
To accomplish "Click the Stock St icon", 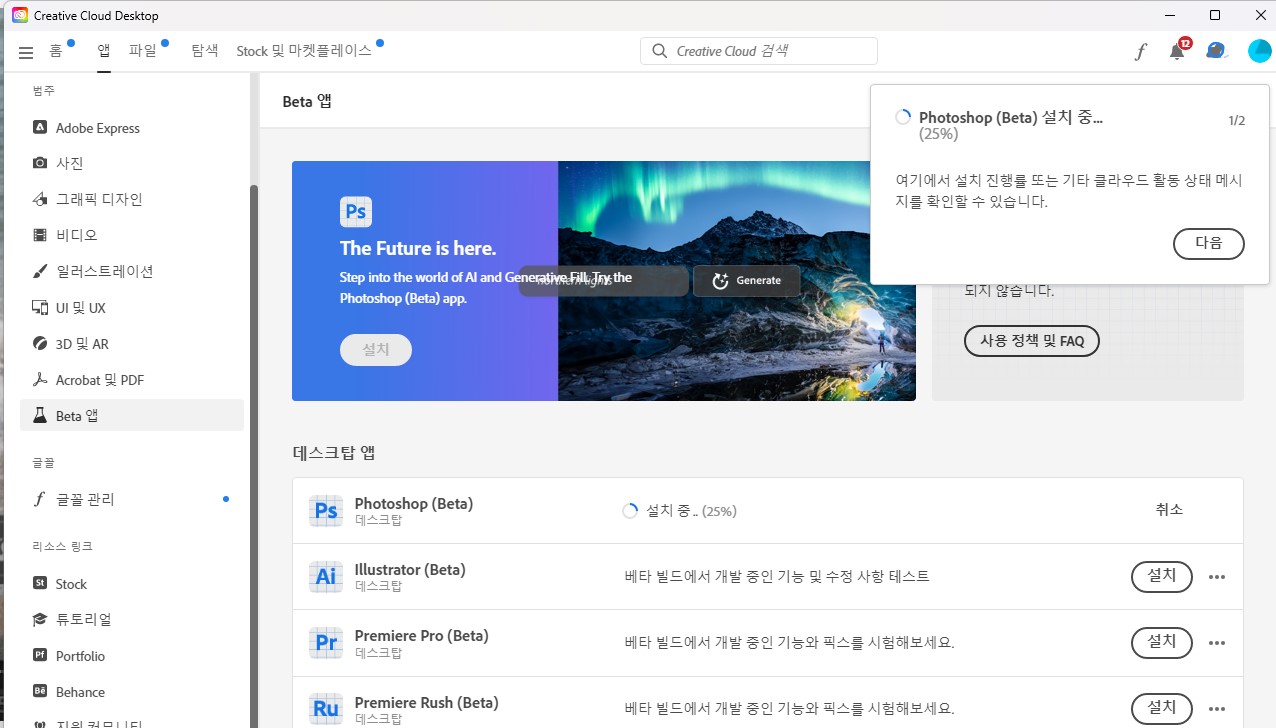I will click(x=40, y=583).
